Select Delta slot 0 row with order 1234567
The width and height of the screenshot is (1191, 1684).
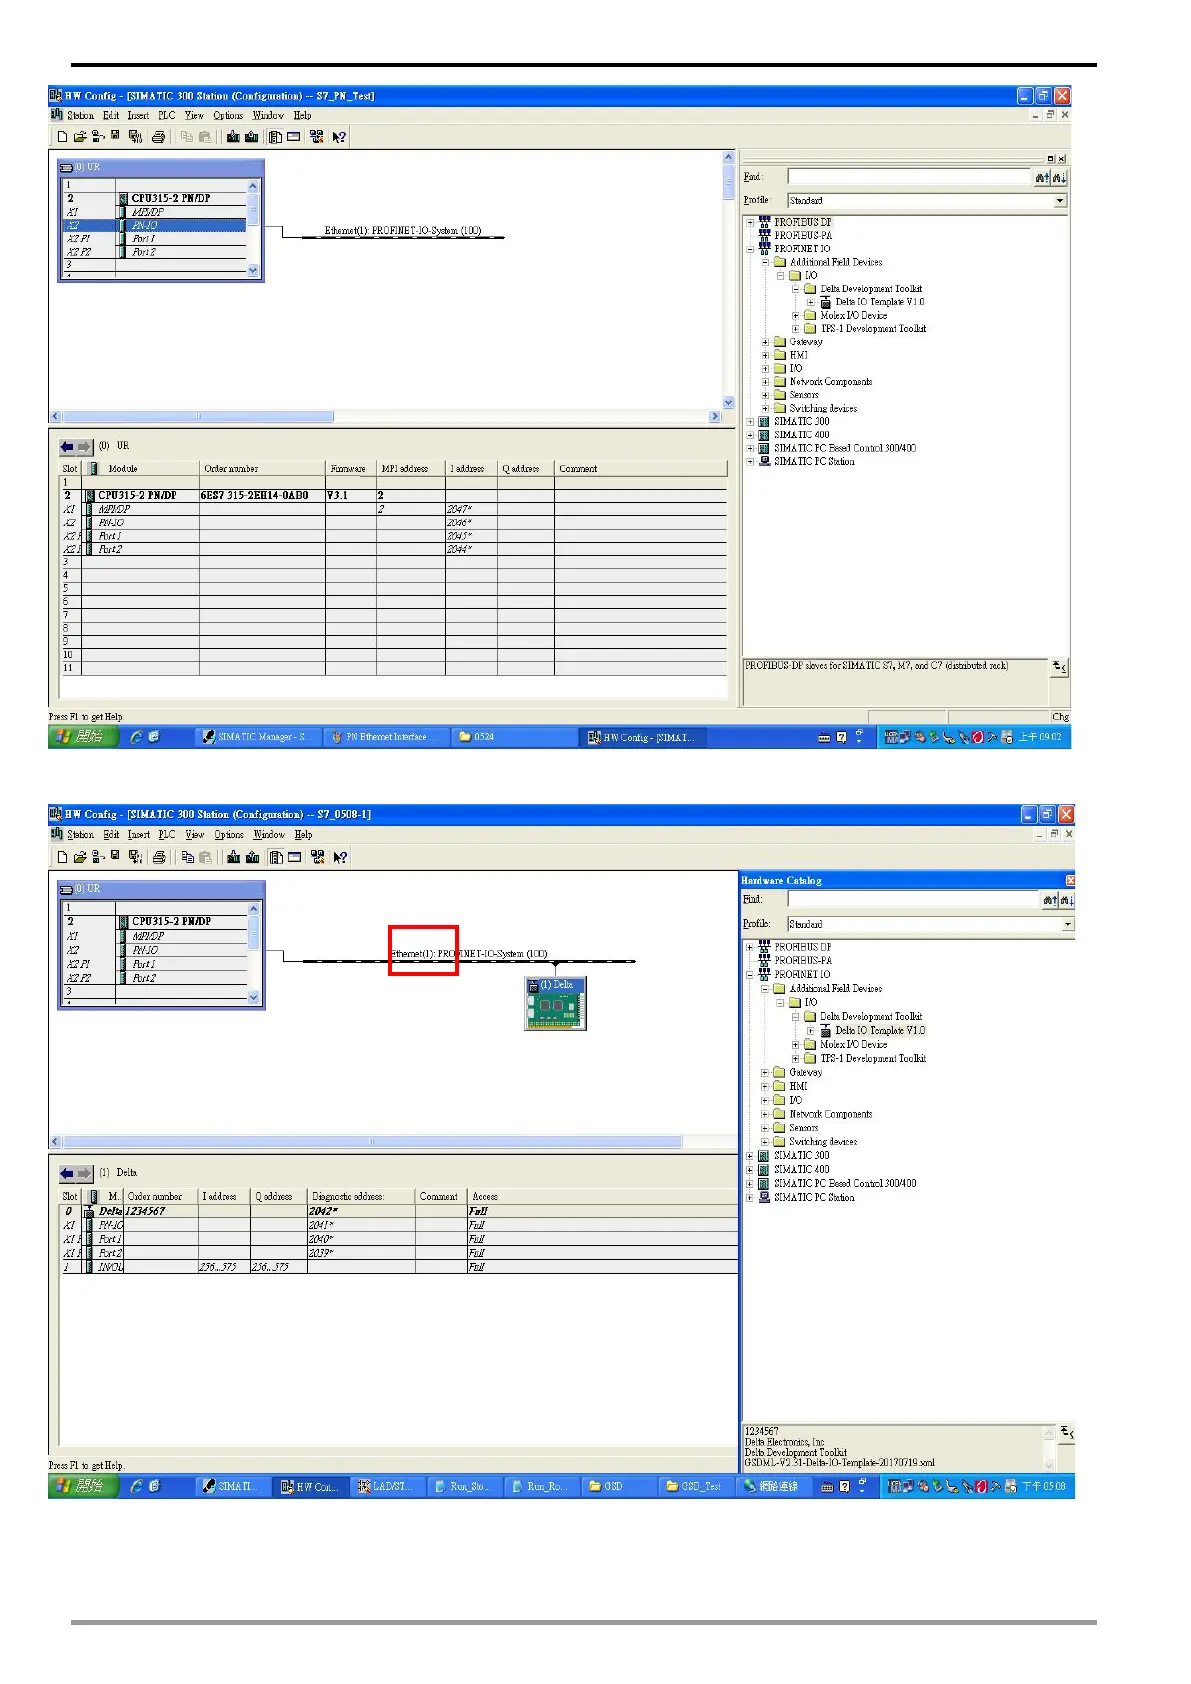coord(399,1211)
